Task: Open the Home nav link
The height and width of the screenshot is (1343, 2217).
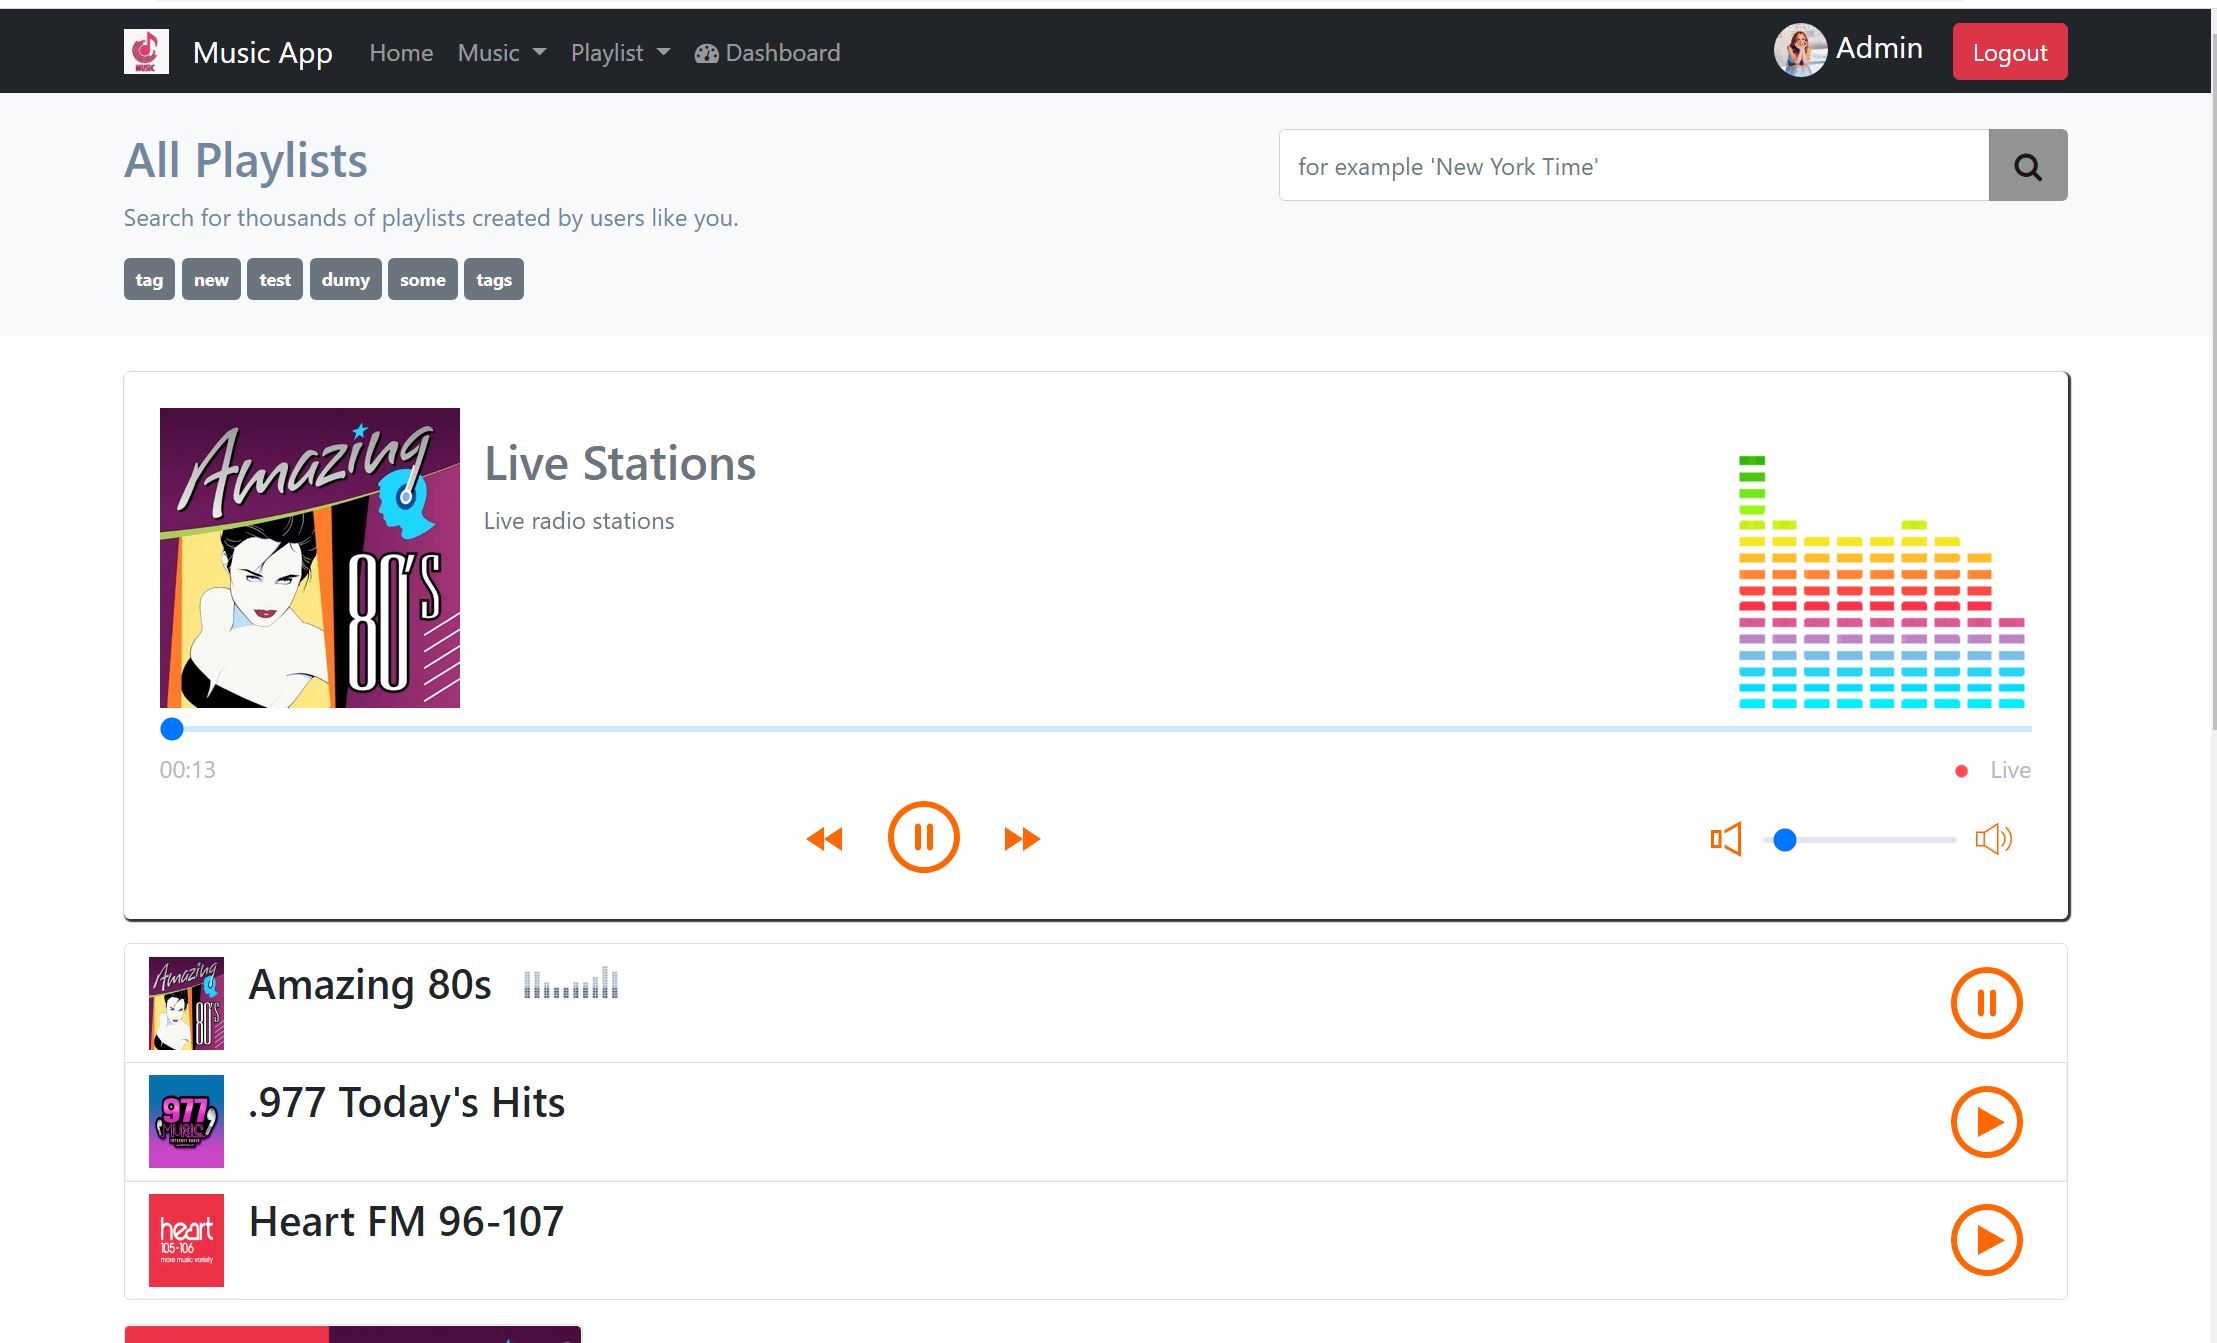Action: [x=401, y=53]
